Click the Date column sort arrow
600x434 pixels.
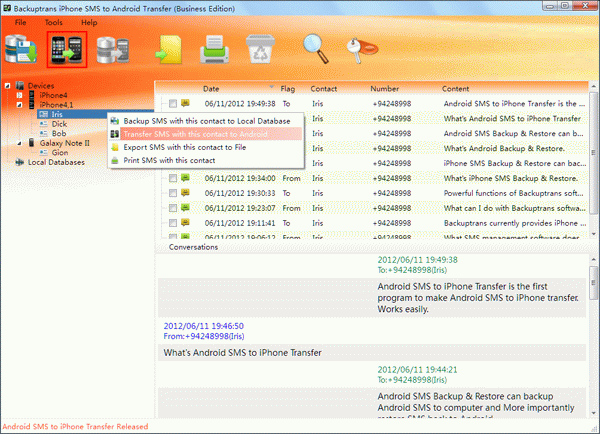coord(271,87)
